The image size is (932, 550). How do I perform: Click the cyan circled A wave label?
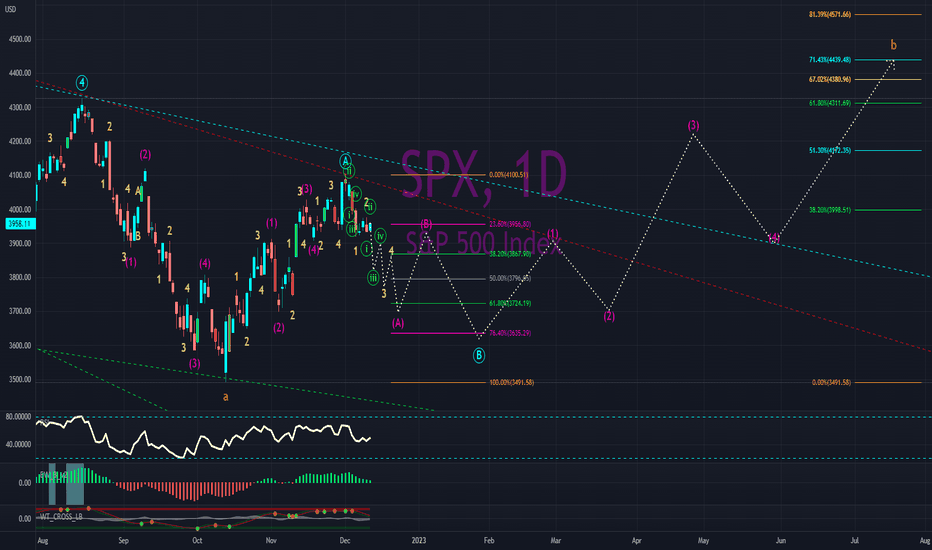point(345,161)
